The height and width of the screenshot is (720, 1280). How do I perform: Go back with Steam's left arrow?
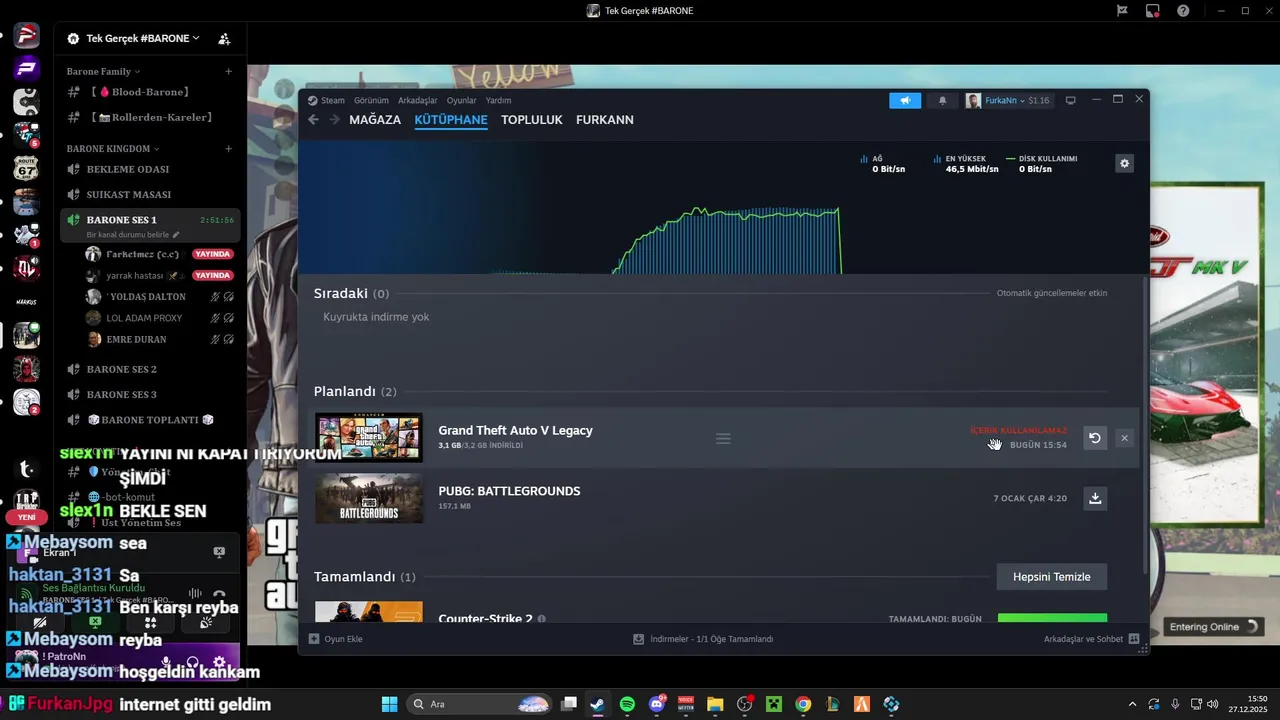[x=313, y=120]
